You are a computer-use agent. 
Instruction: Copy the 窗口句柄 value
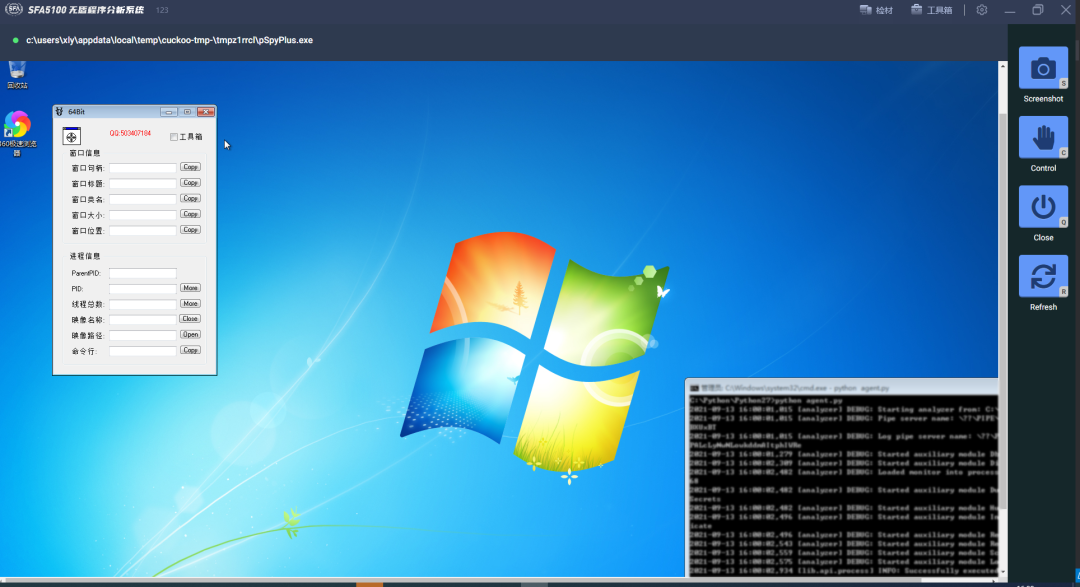[191, 167]
